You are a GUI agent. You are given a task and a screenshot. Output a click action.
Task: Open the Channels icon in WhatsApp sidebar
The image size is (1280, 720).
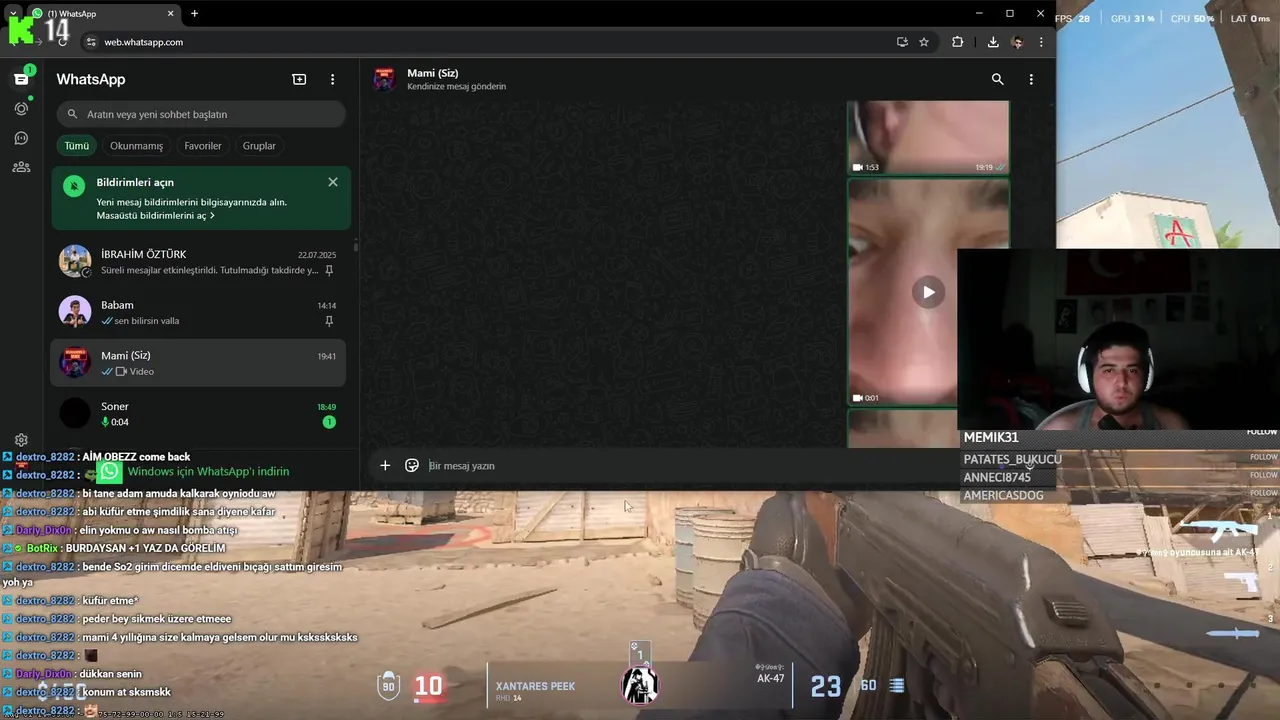tap(21, 138)
